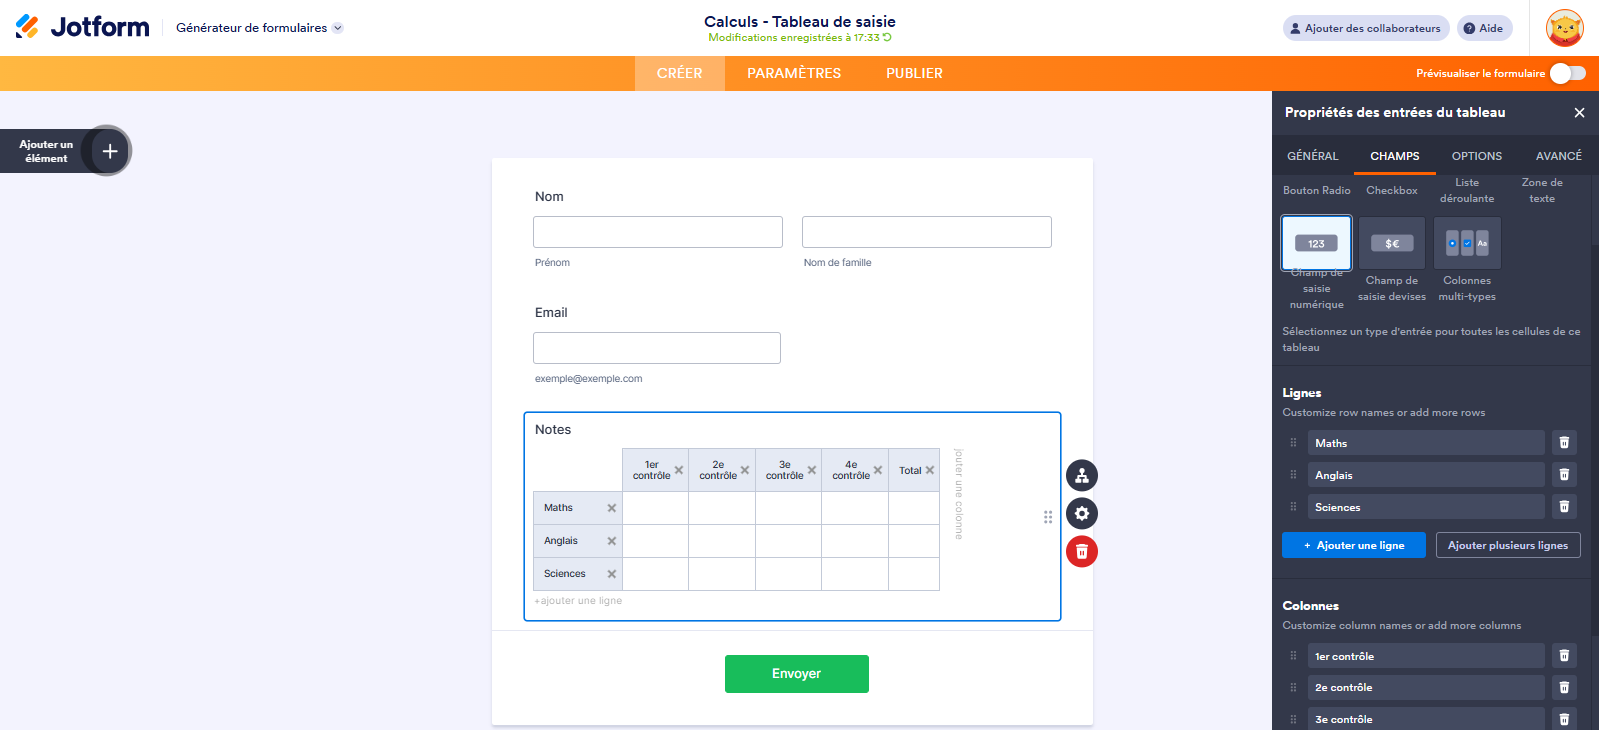Image resolution: width=1599 pixels, height=730 pixels.
Task: Close the table properties panel
Action: pos(1579,113)
